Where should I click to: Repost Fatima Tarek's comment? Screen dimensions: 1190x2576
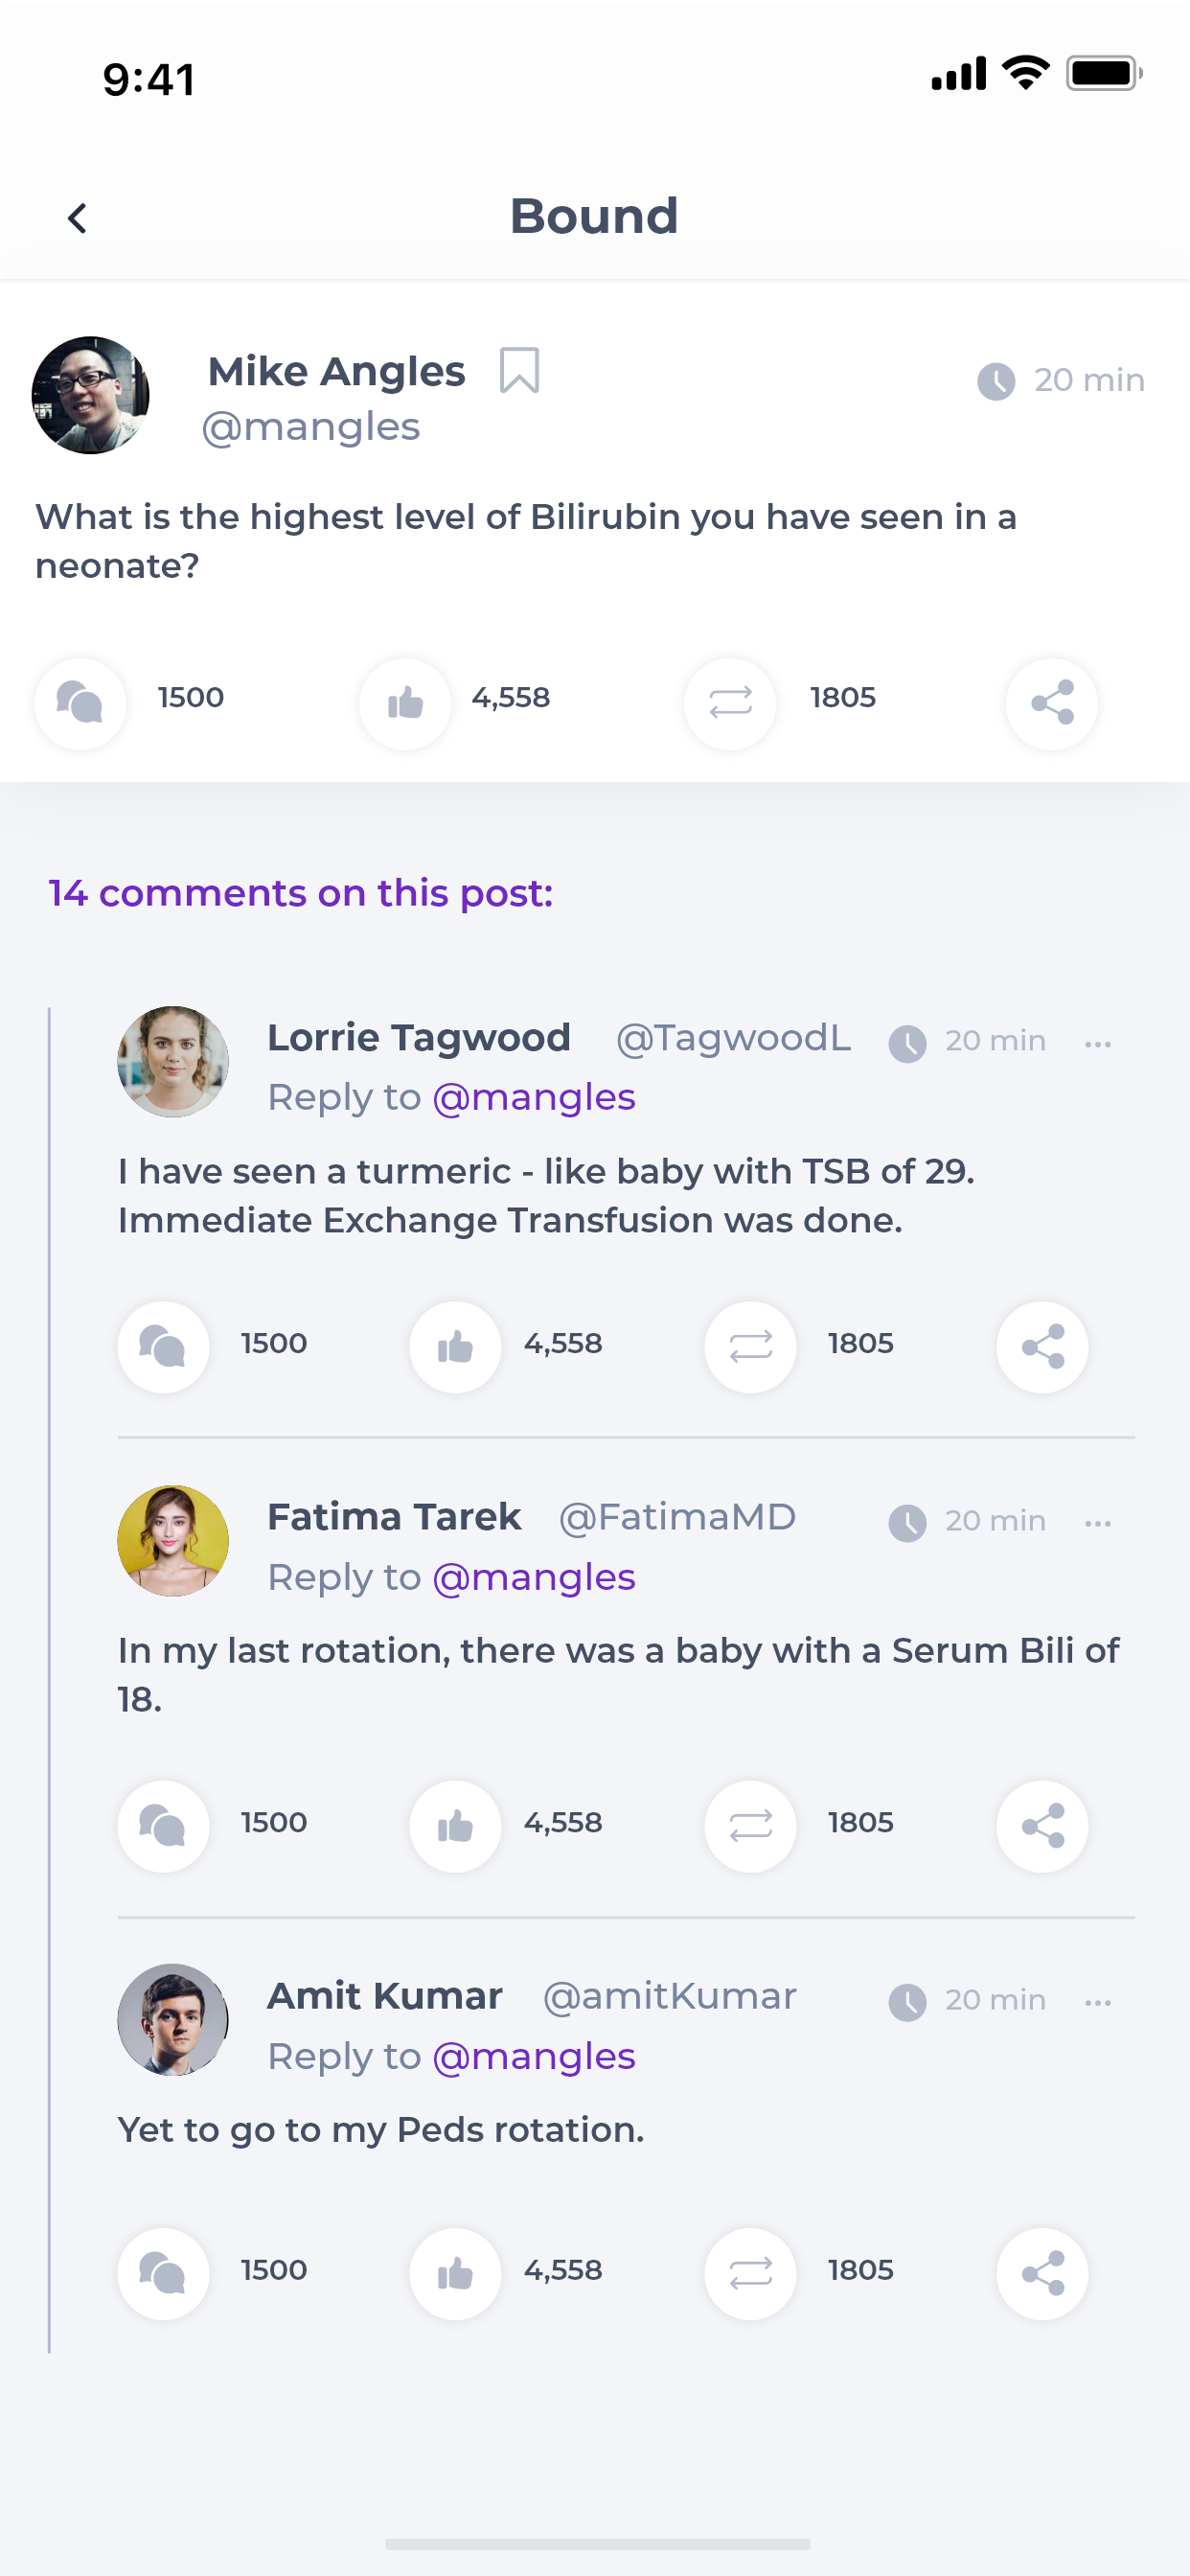tap(750, 1826)
